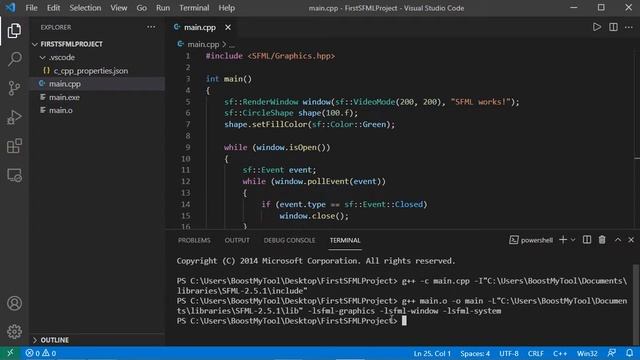Screen dimensions: 640x360
Task: Close the main.cpp editor tab
Action: click(228, 27)
